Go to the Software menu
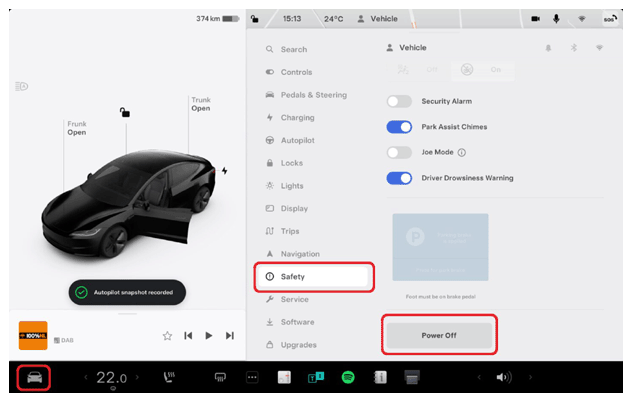The image size is (632, 402). 314,322
